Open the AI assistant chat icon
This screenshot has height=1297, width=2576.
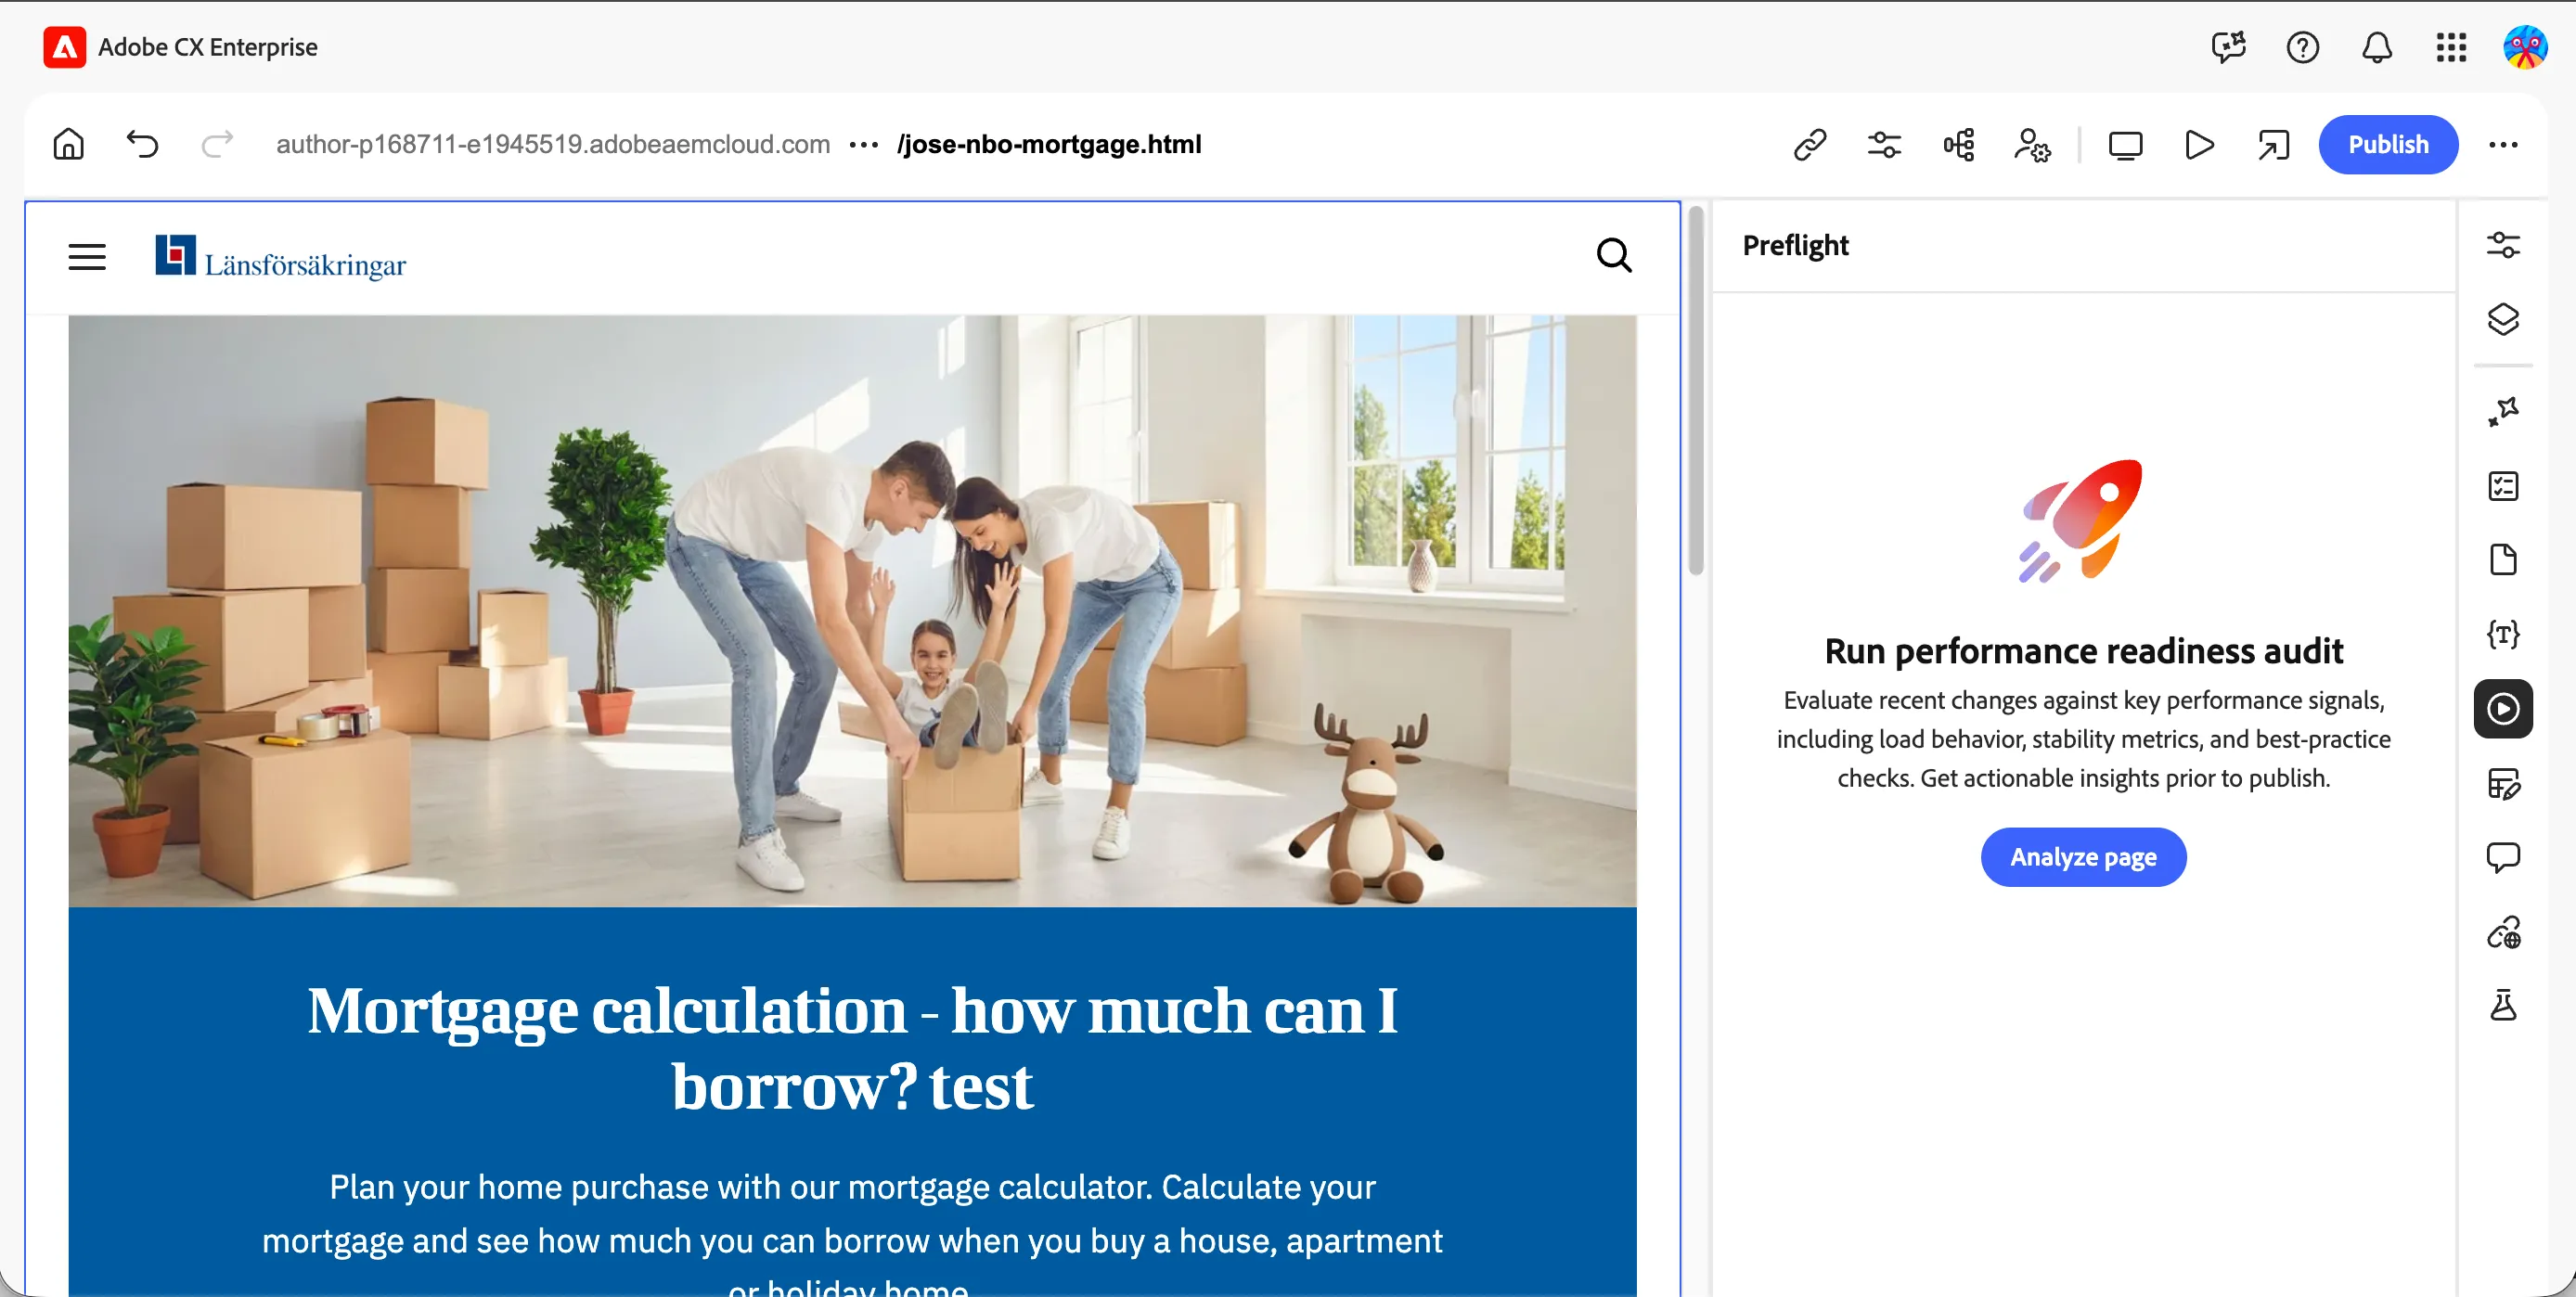coord(2228,47)
